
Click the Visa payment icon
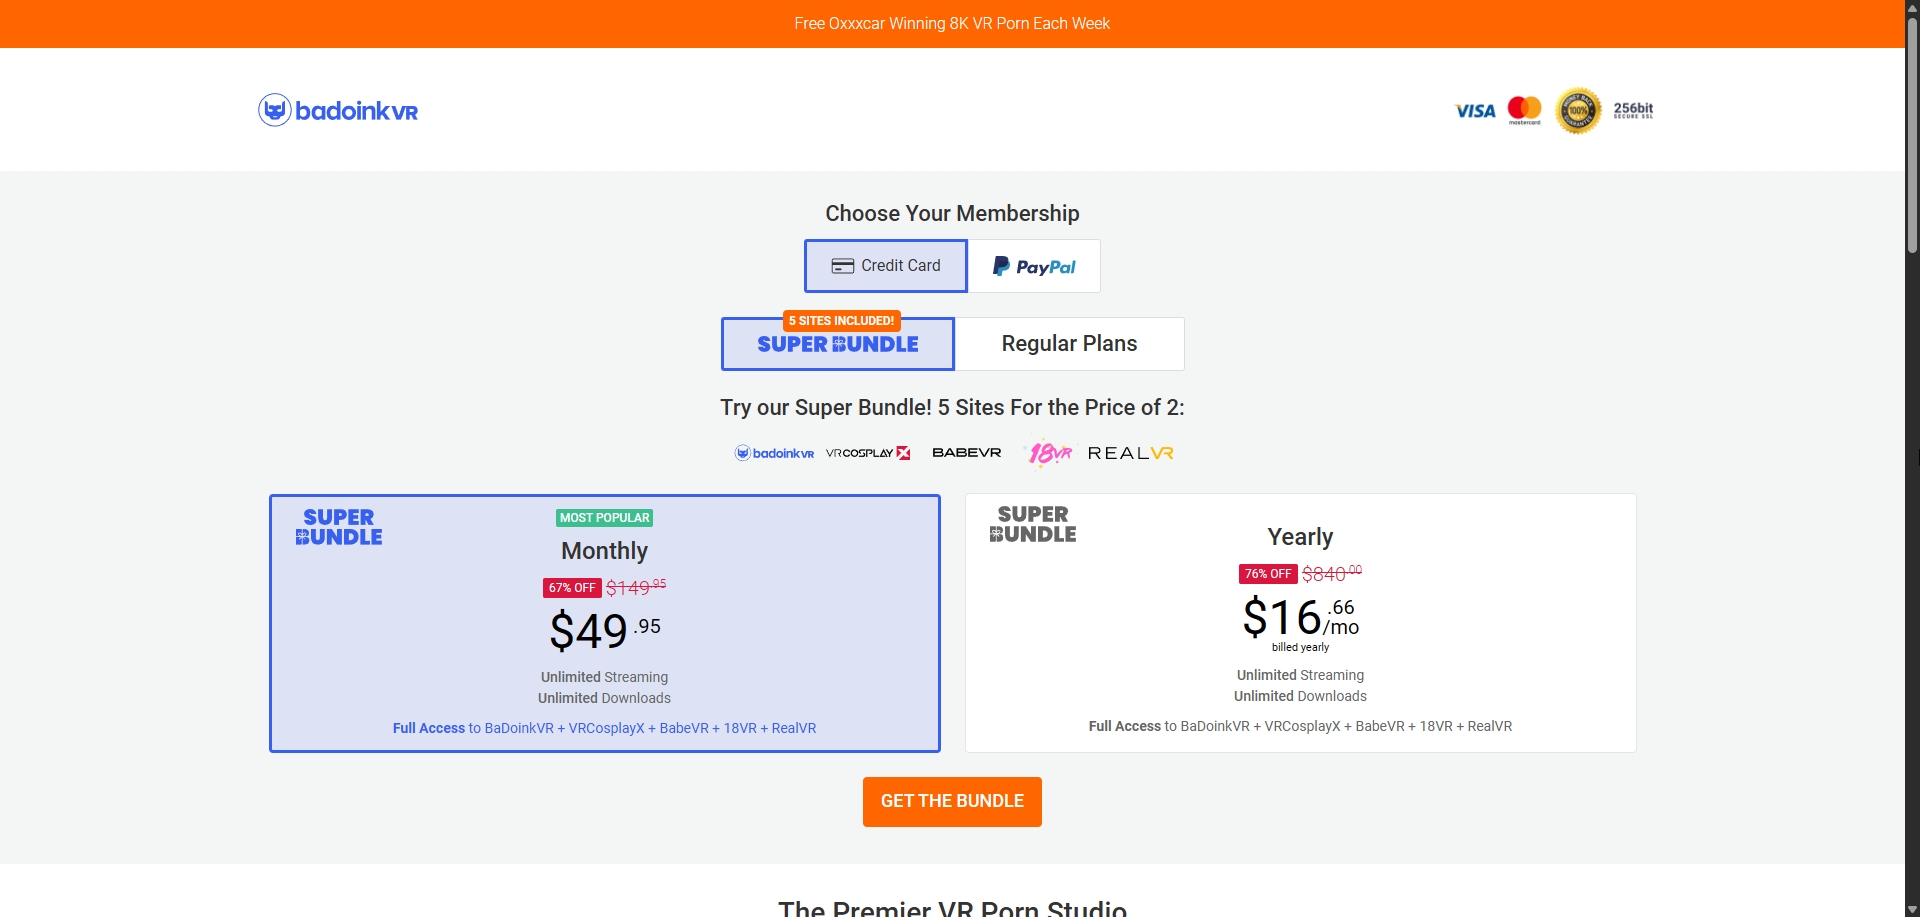point(1474,110)
